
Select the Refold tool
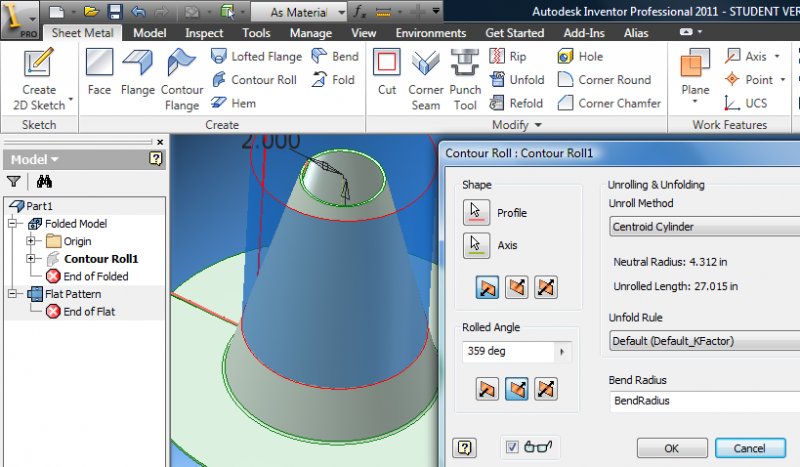[515, 103]
